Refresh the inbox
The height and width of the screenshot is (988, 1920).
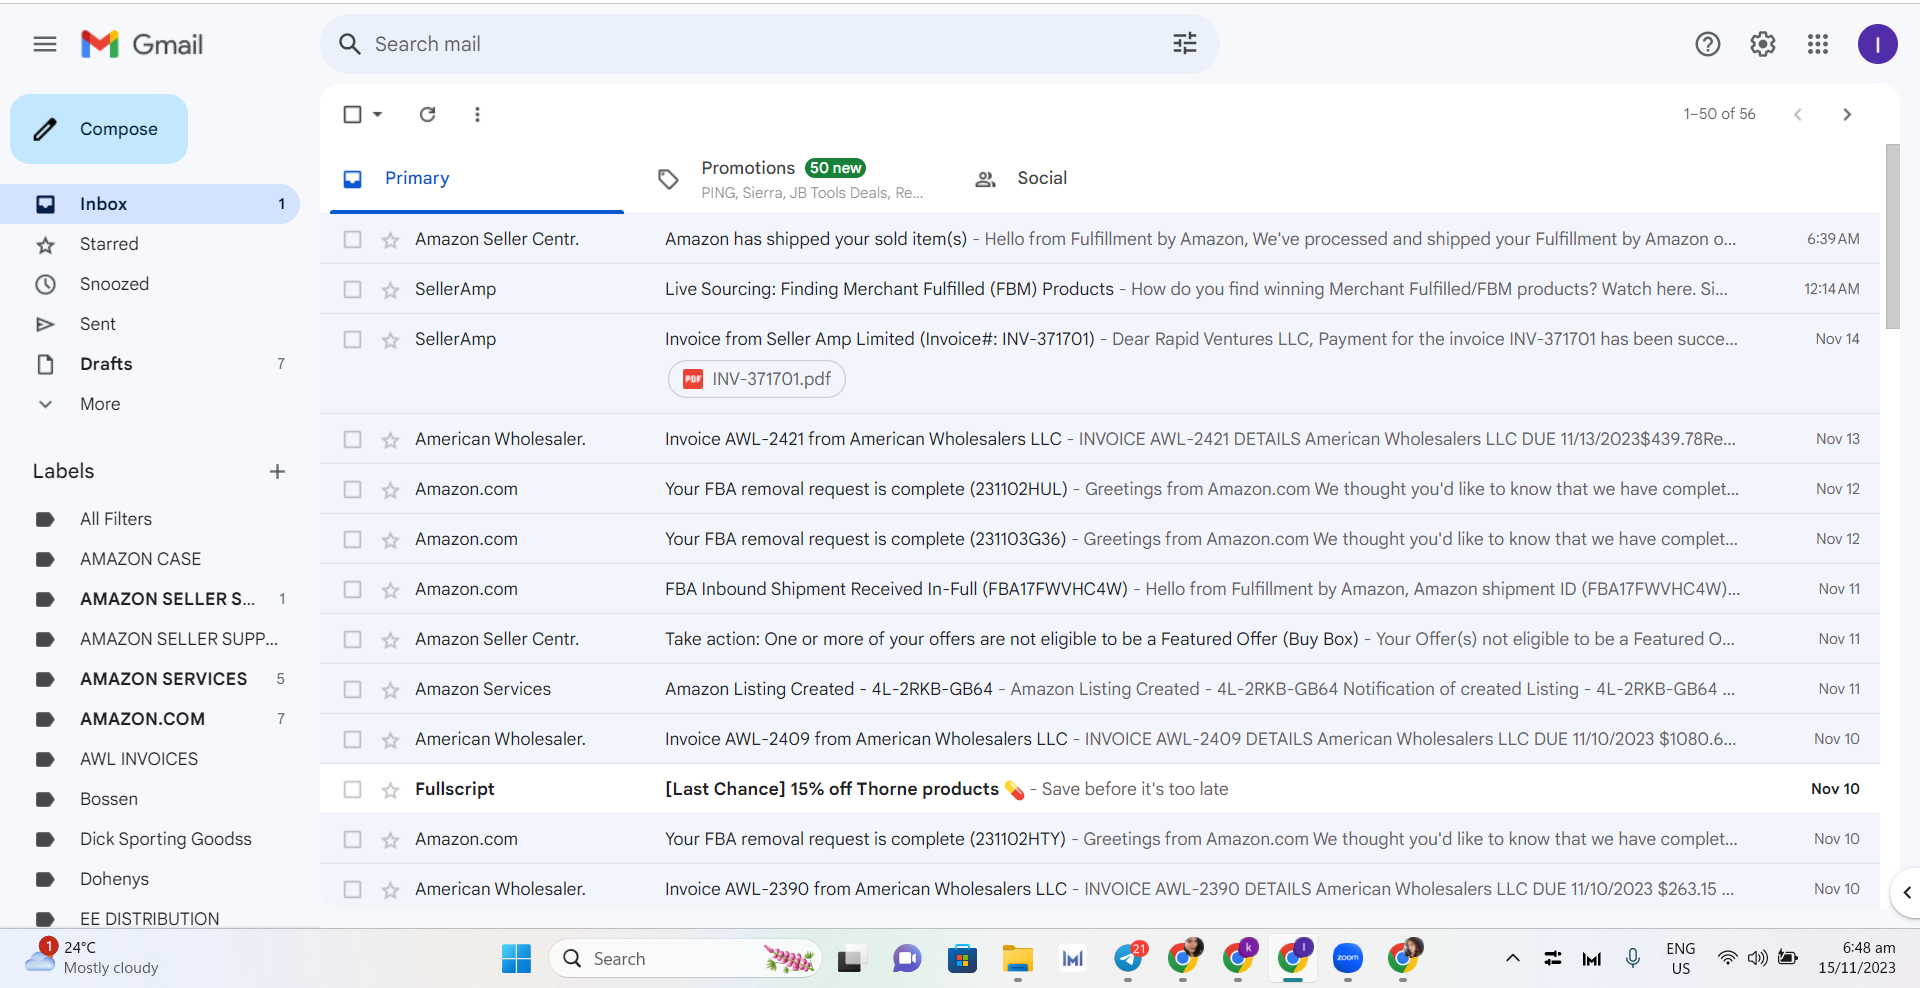(428, 114)
